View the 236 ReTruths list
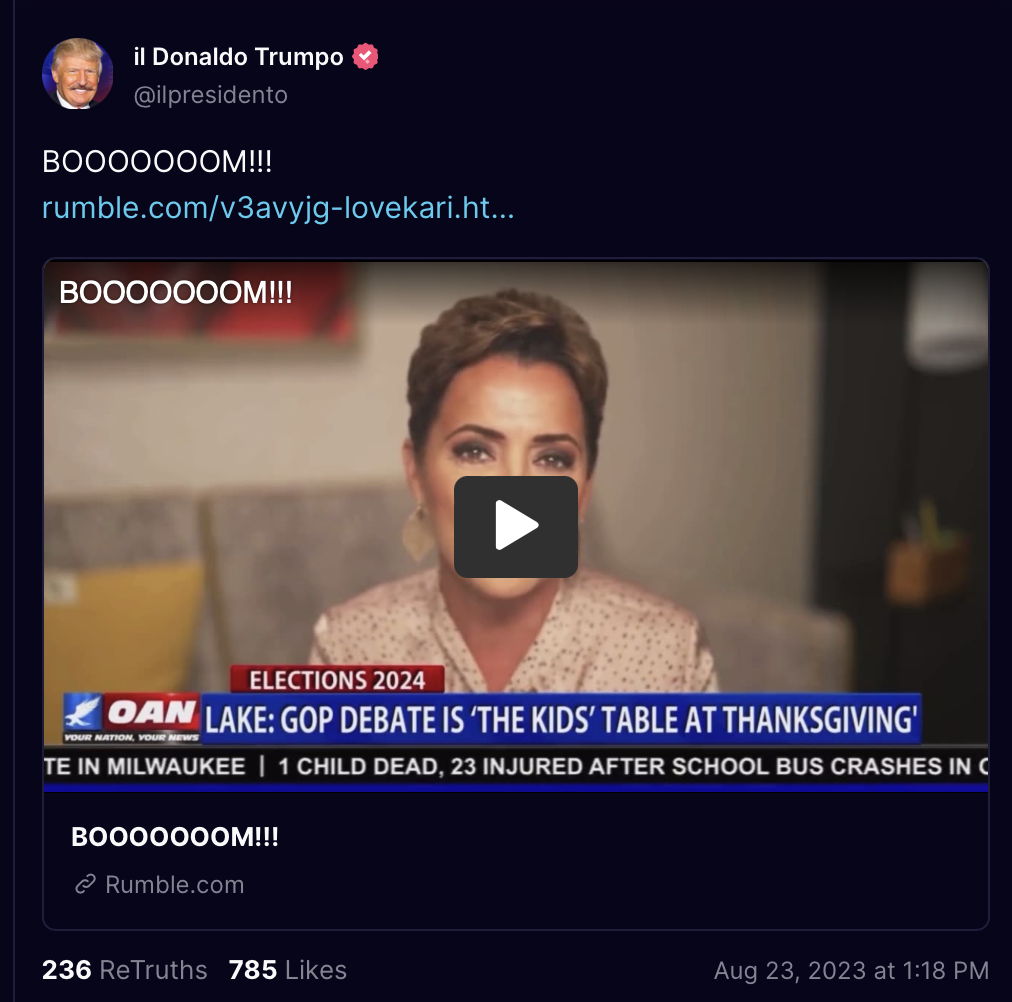The height and width of the screenshot is (1002, 1012). click(x=125, y=970)
